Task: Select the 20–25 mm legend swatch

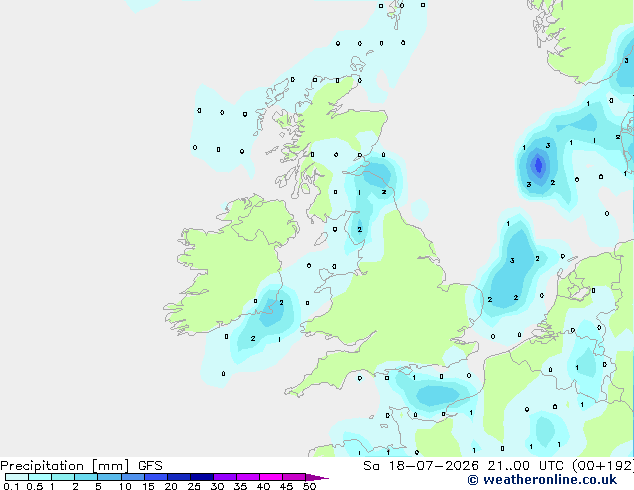Action: (x=178, y=477)
